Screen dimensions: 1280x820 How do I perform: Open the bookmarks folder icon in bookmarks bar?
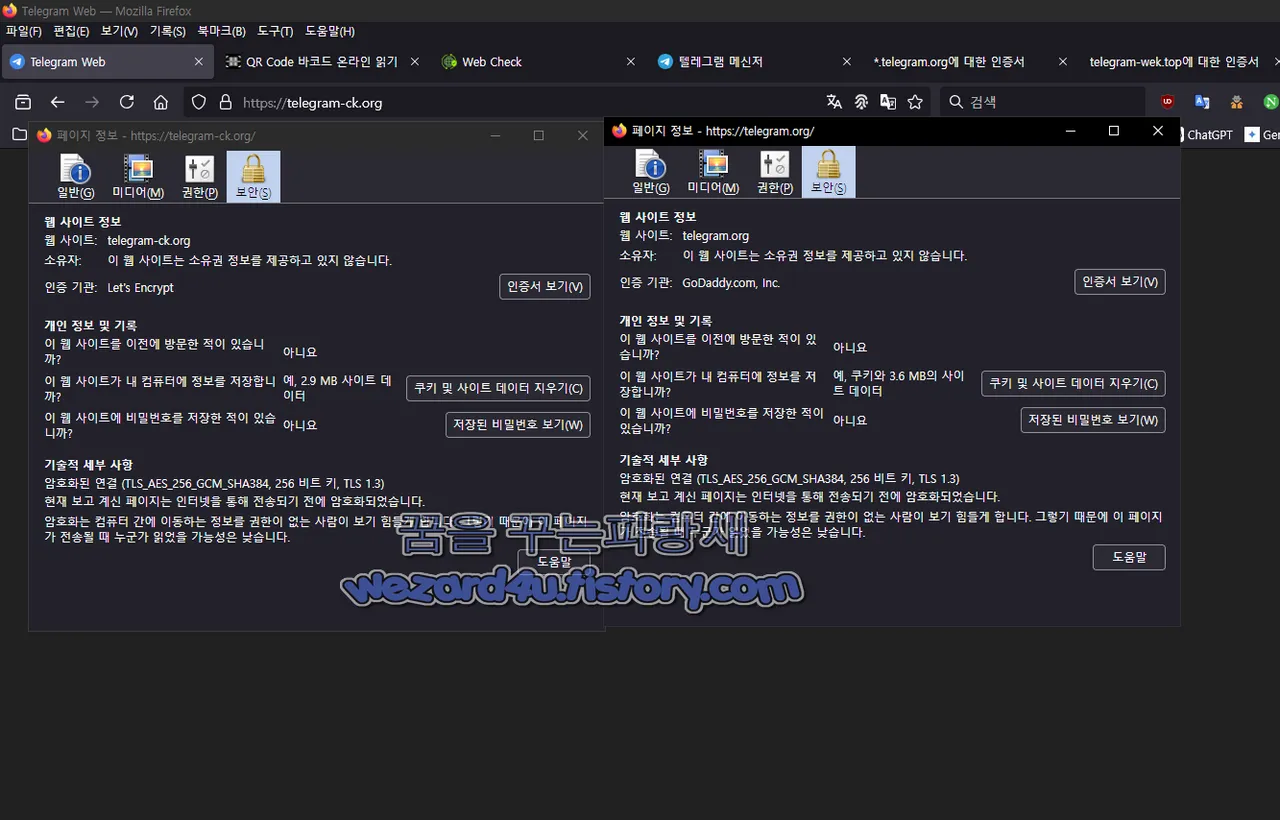[19, 134]
